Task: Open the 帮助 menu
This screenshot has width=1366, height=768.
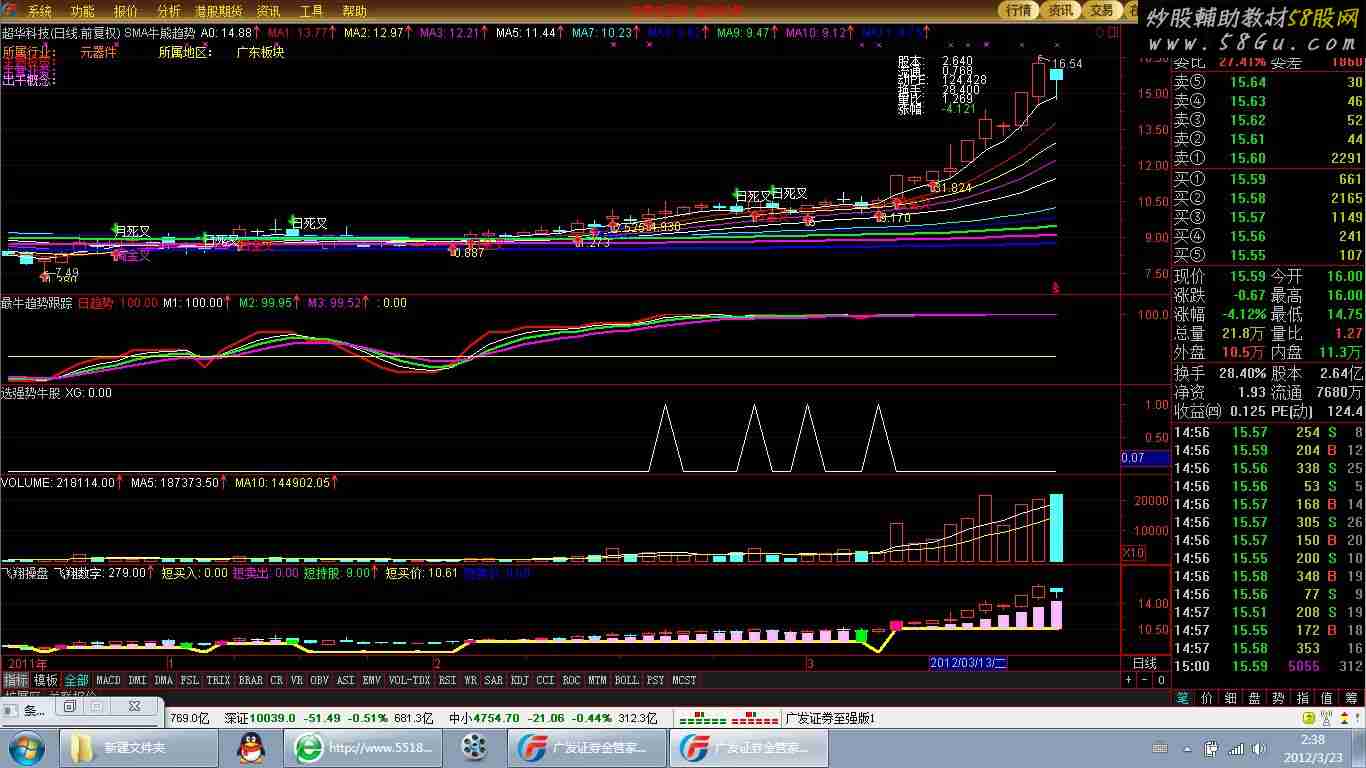Action: coord(355,11)
